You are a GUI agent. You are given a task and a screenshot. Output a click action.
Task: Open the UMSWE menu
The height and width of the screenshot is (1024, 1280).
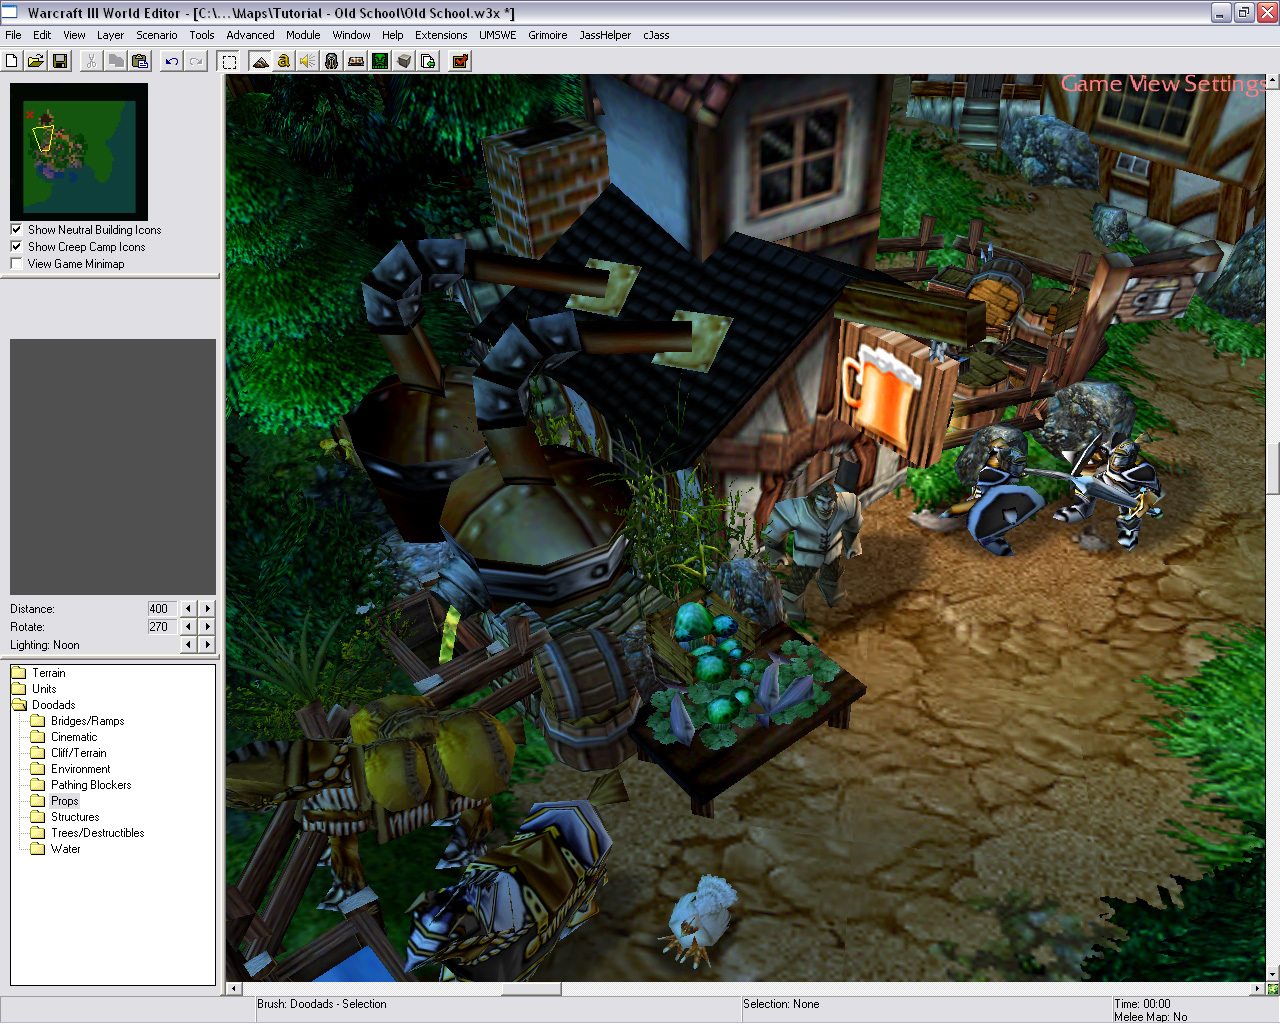pyautogui.click(x=498, y=35)
